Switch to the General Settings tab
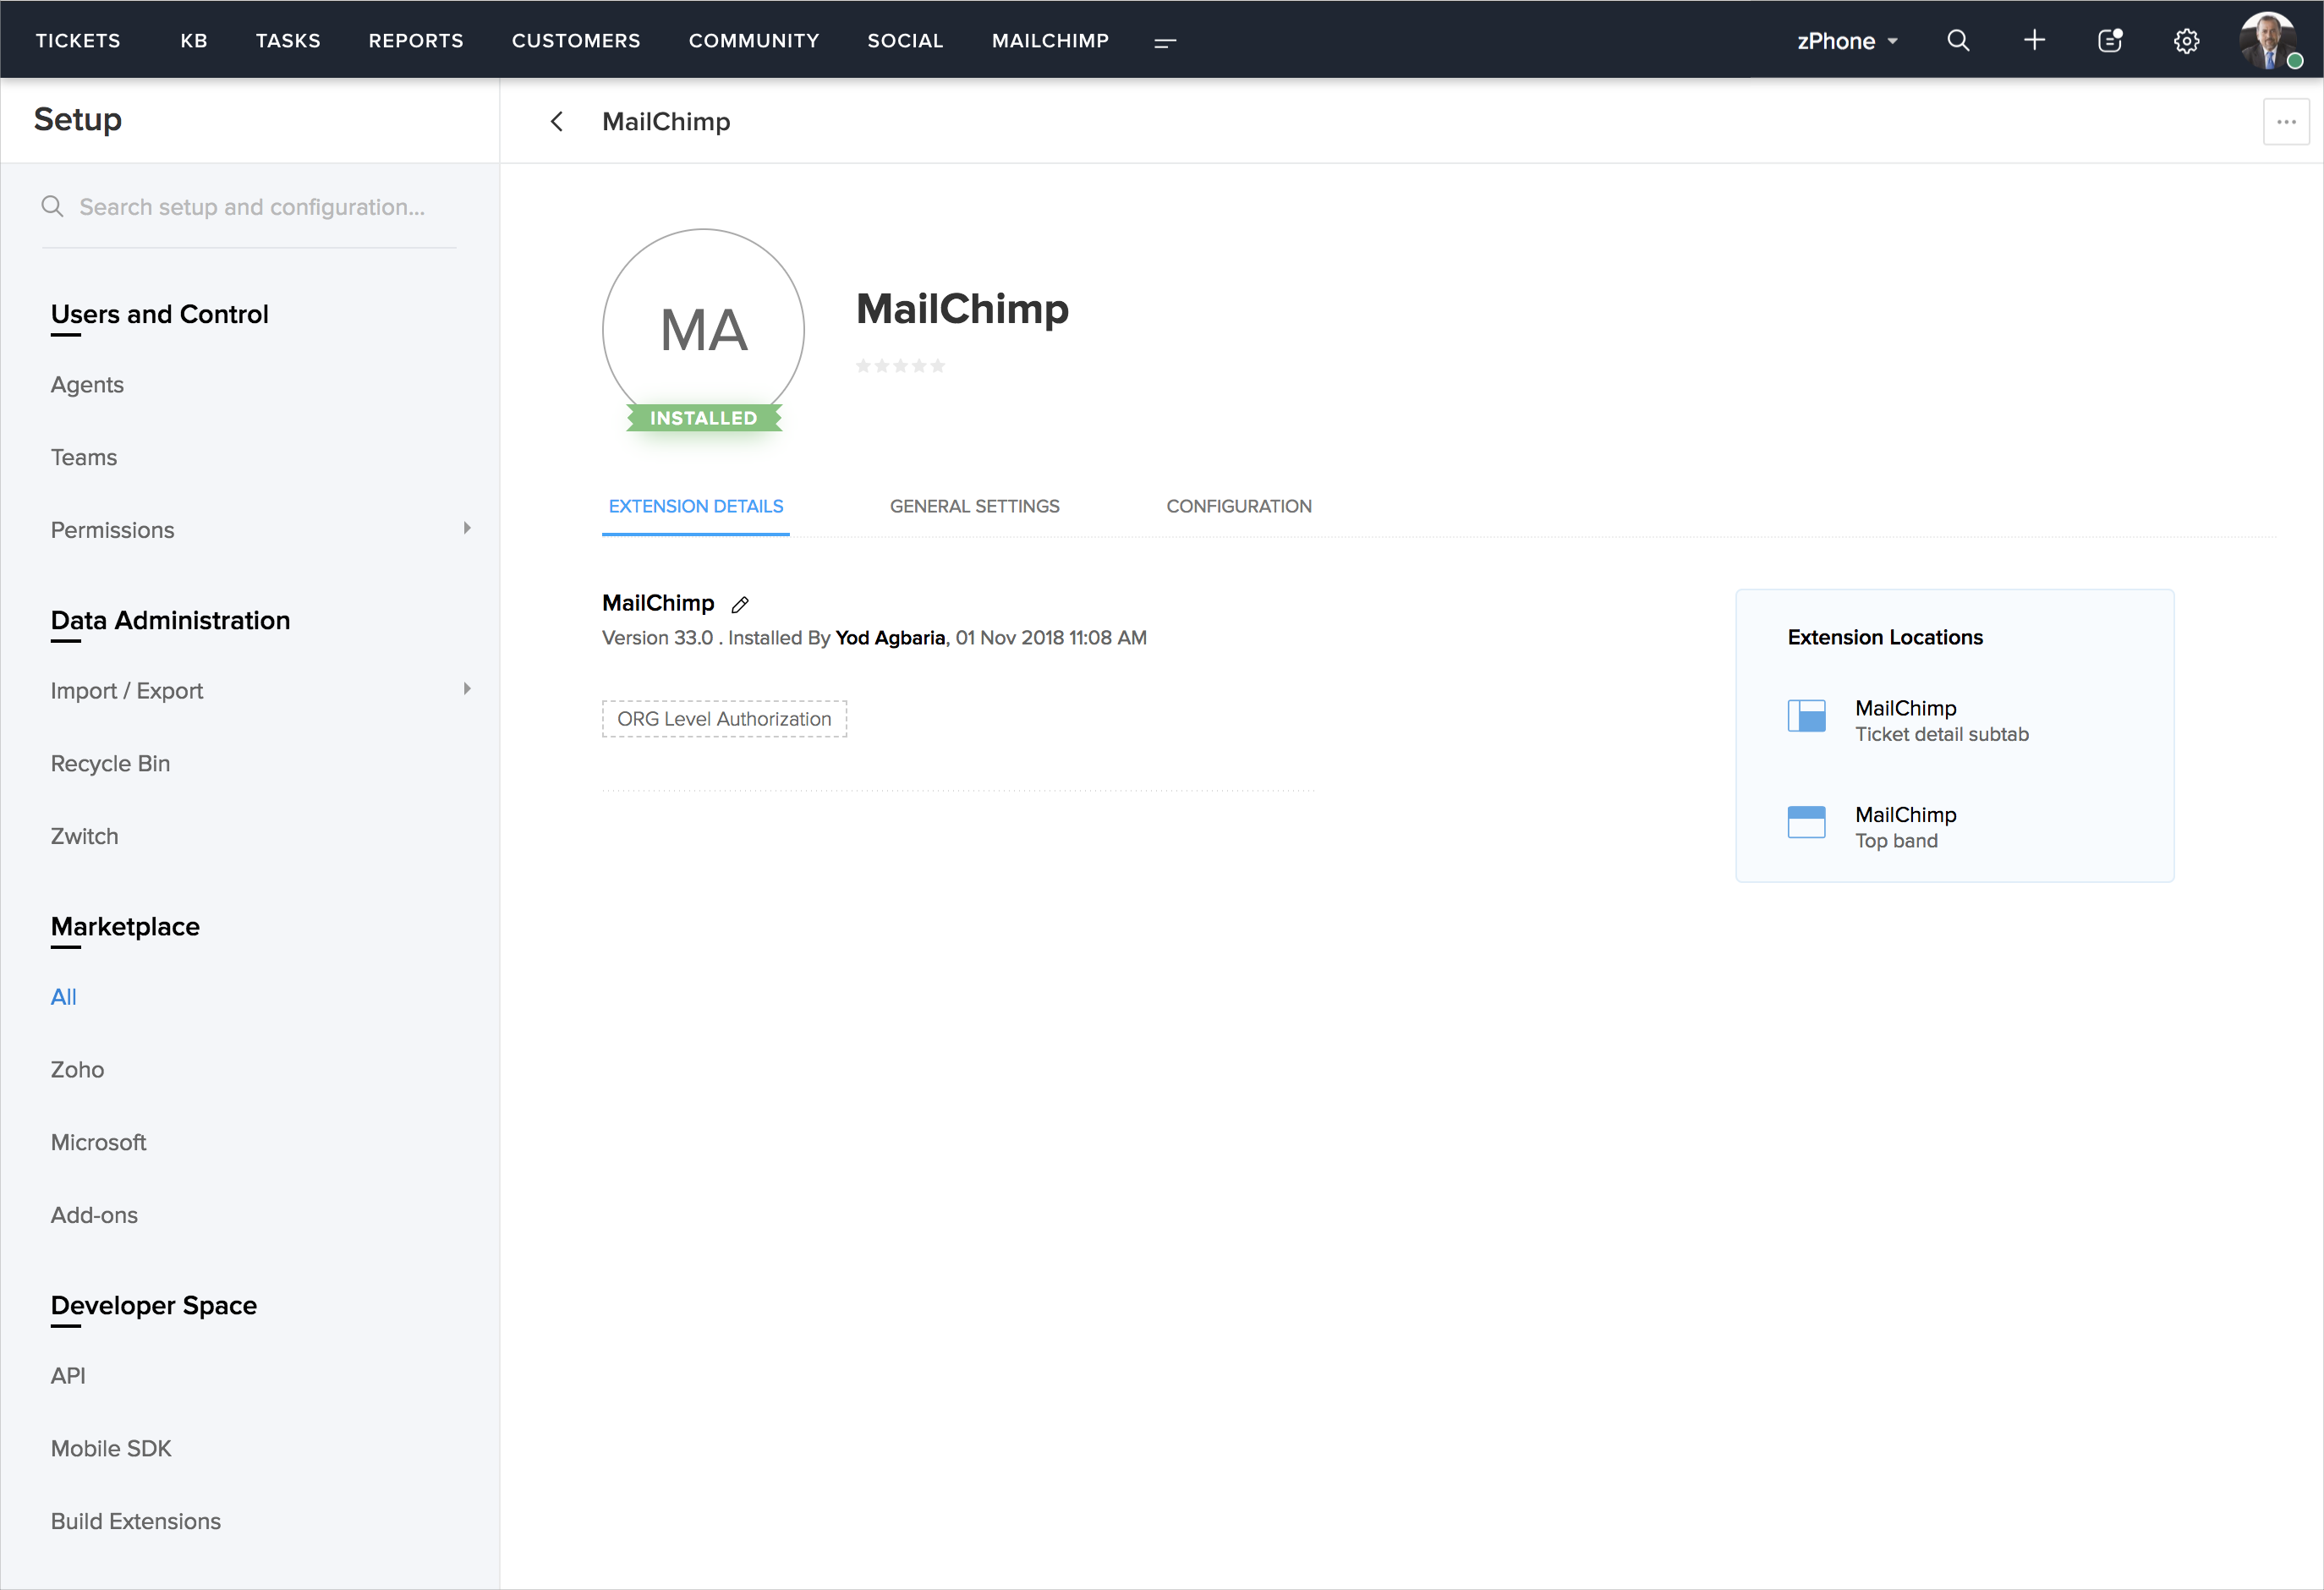 point(974,506)
